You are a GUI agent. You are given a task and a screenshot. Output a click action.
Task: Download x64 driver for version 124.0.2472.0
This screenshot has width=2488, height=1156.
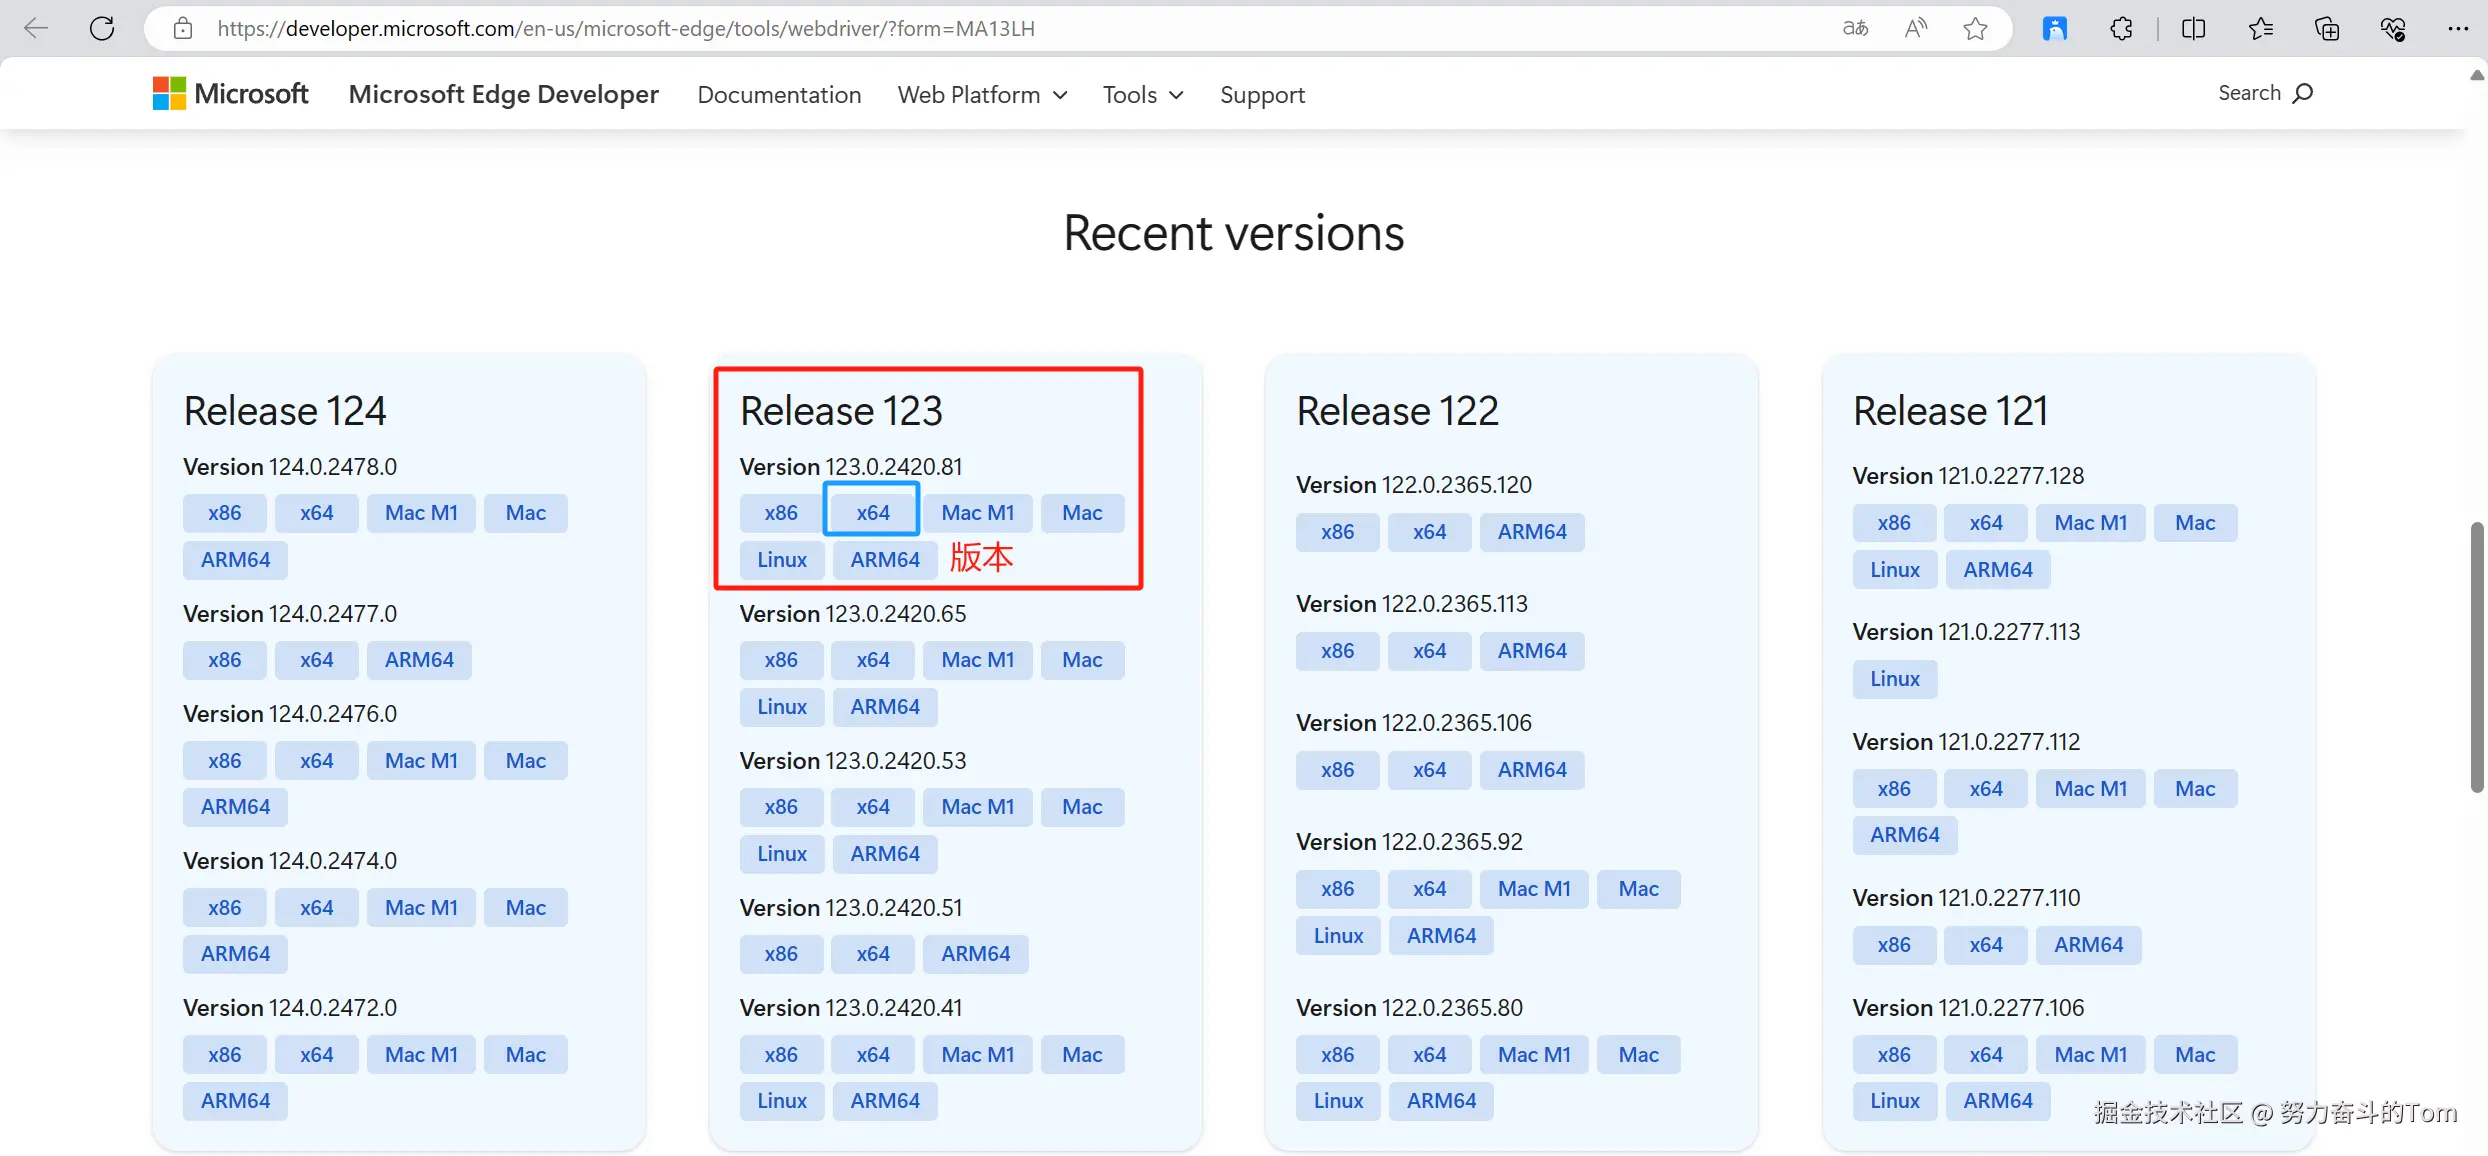pos(316,1055)
